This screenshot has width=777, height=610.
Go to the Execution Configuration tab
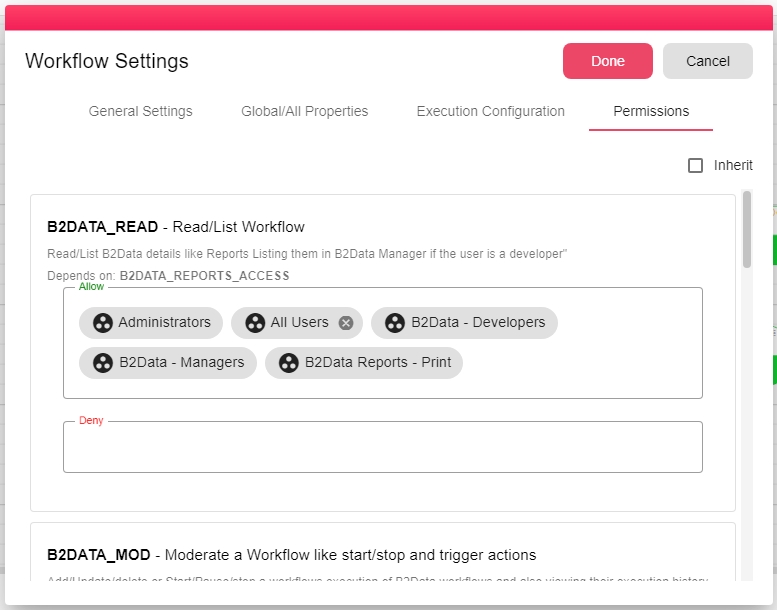coord(491,112)
